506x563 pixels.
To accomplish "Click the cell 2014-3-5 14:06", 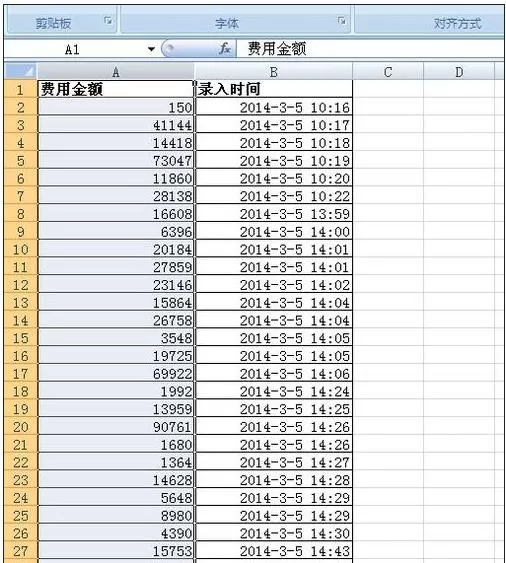I will pyautogui.click(x=274, y=373).
